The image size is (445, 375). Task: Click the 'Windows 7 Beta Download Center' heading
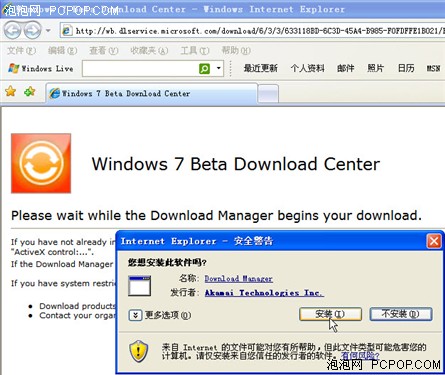coord(236,164)
